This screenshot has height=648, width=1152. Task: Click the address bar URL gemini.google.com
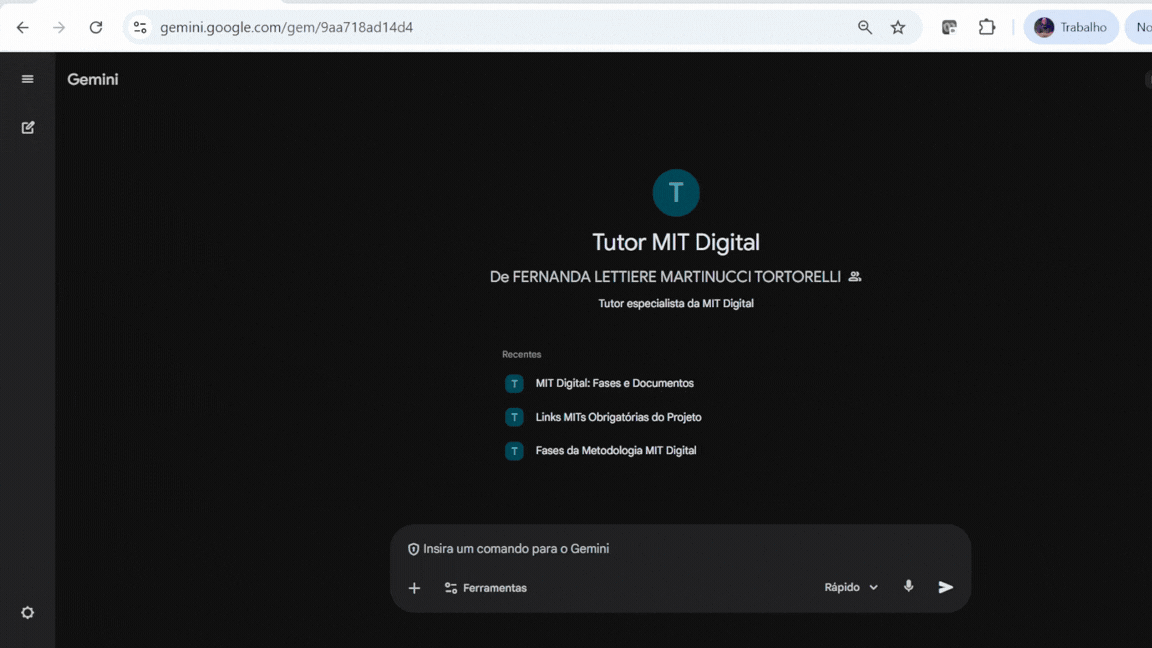[286, 27]
